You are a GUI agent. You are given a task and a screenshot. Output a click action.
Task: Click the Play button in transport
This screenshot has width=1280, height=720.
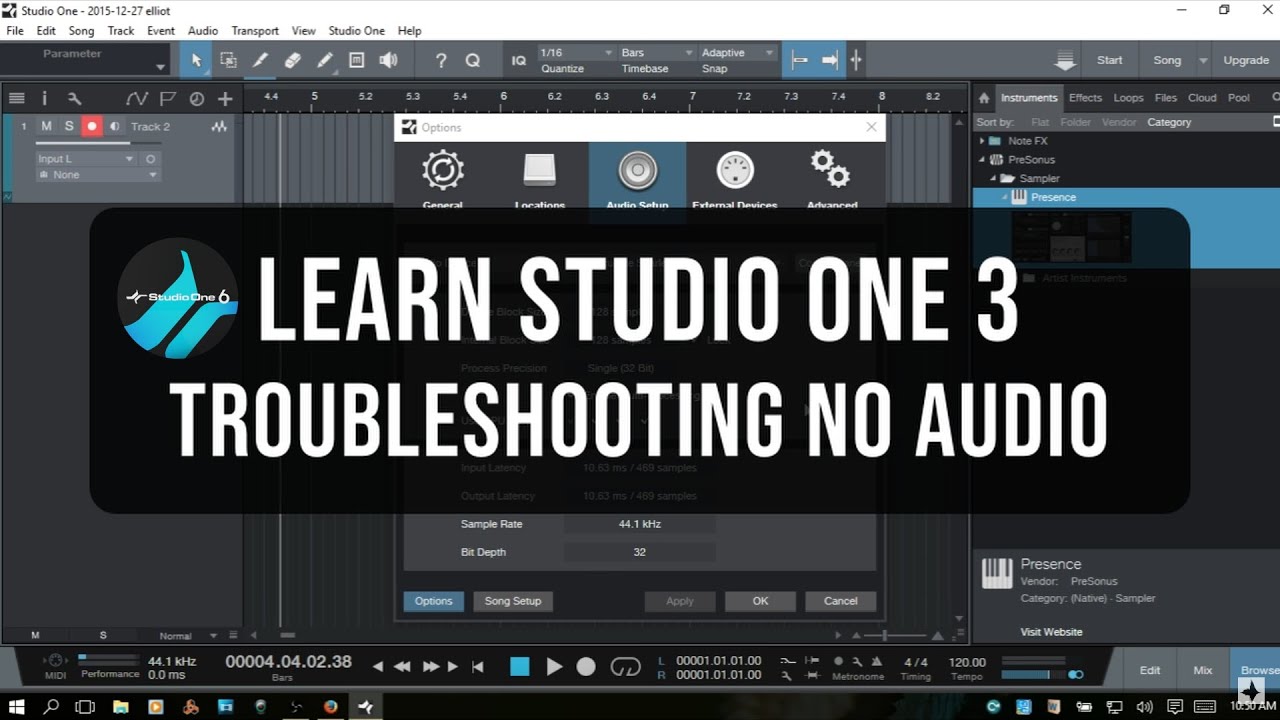pos(554,667)
